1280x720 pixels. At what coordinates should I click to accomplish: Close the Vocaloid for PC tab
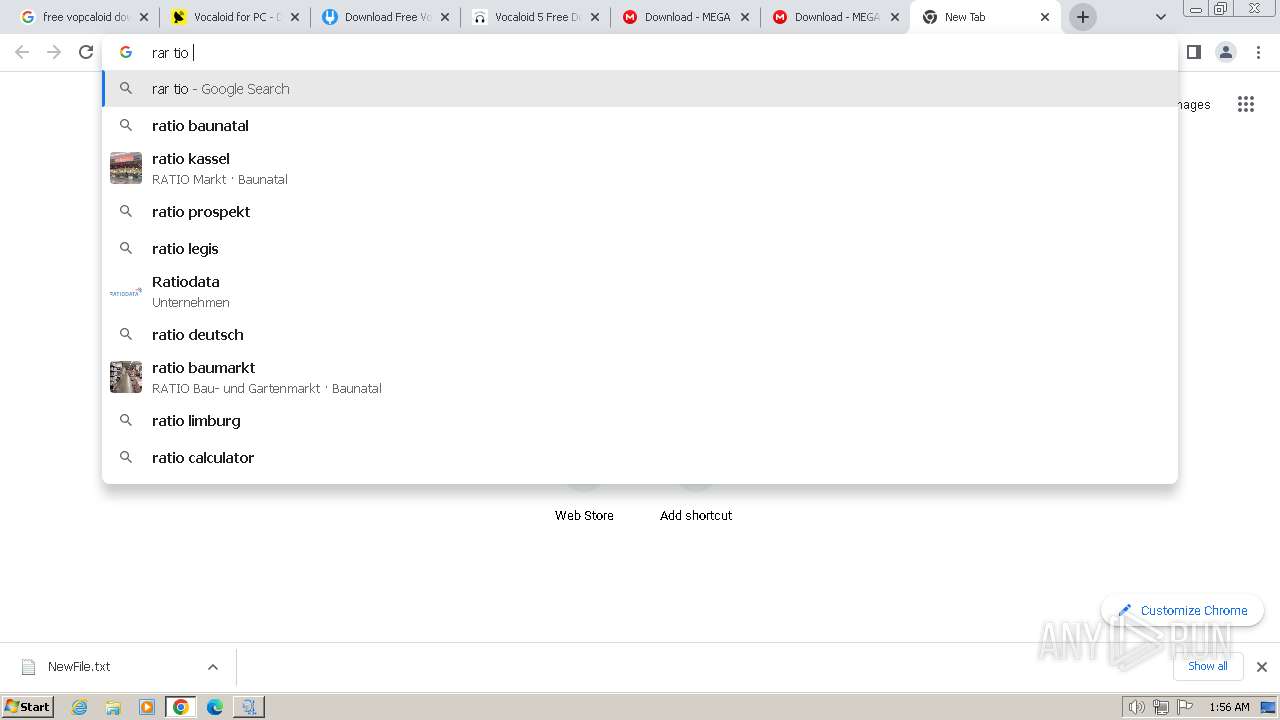[295, 17]
